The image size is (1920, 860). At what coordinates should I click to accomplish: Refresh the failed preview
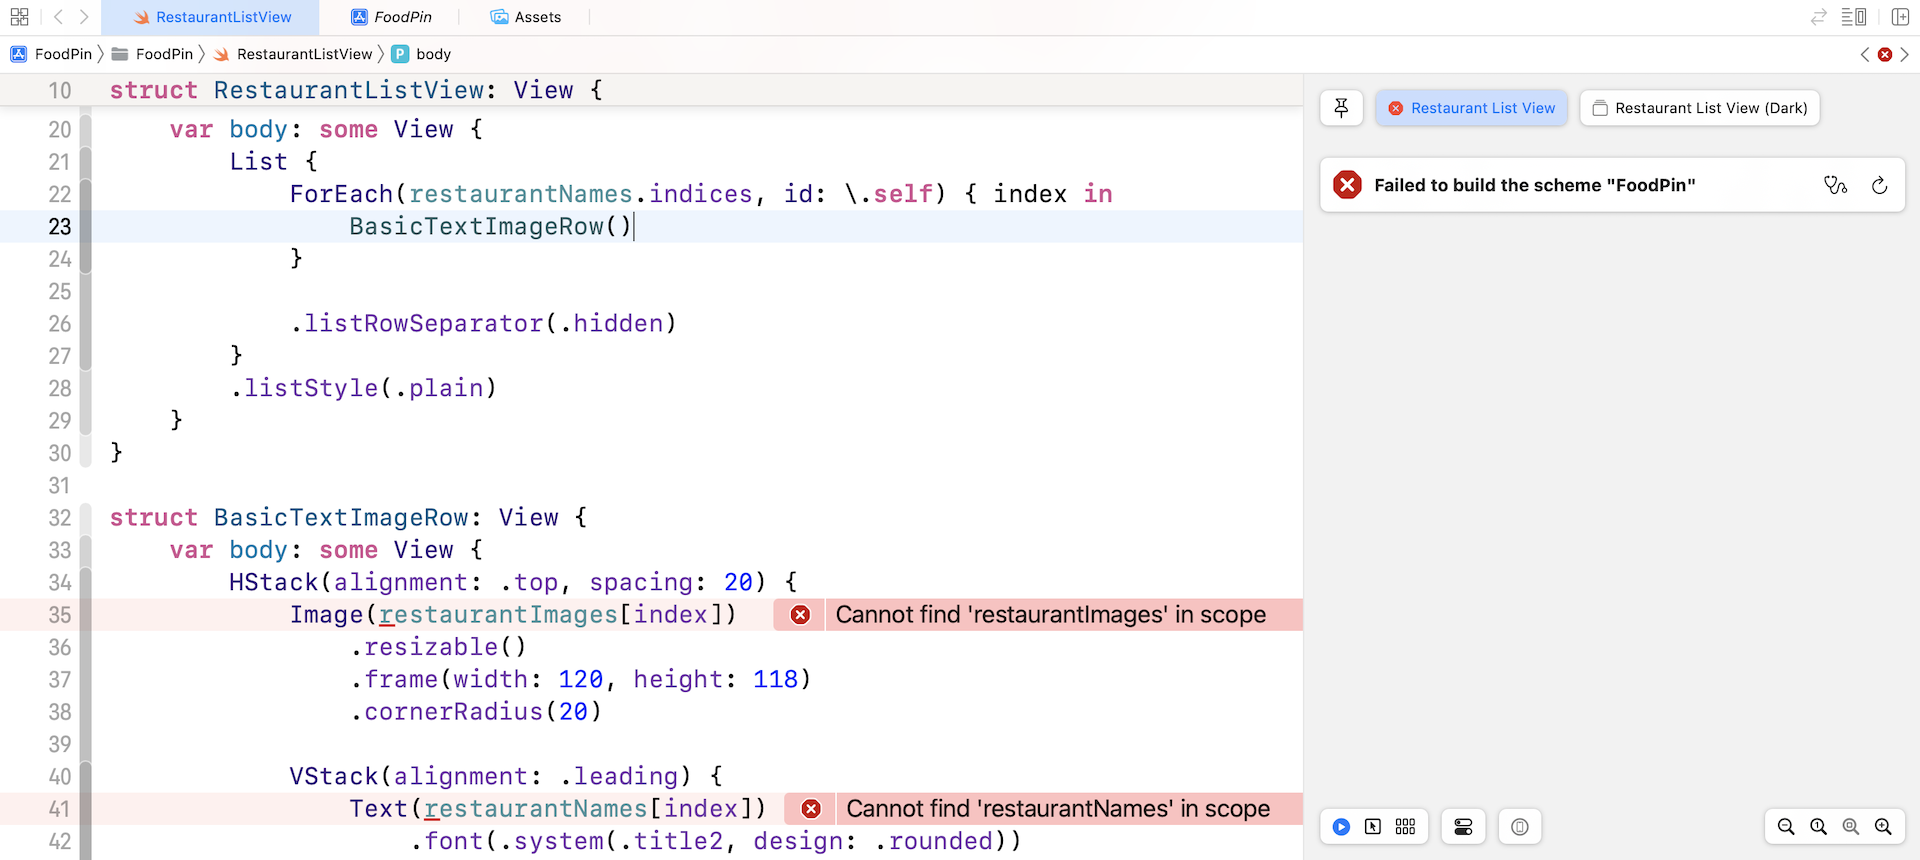1880,185
